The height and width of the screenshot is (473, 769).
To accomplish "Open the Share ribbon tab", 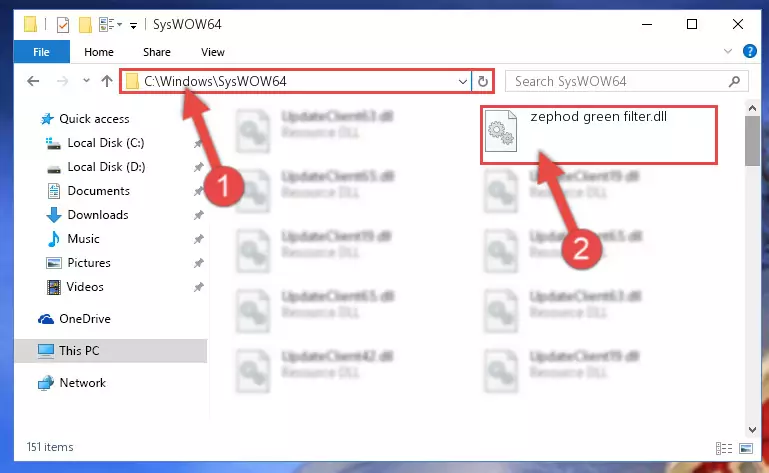I will 157,52.
